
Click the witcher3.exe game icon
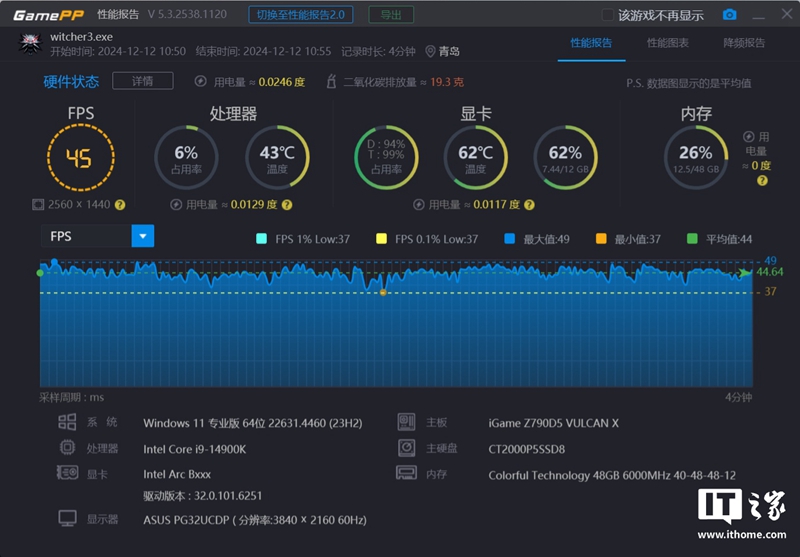[x=30, y=44]
